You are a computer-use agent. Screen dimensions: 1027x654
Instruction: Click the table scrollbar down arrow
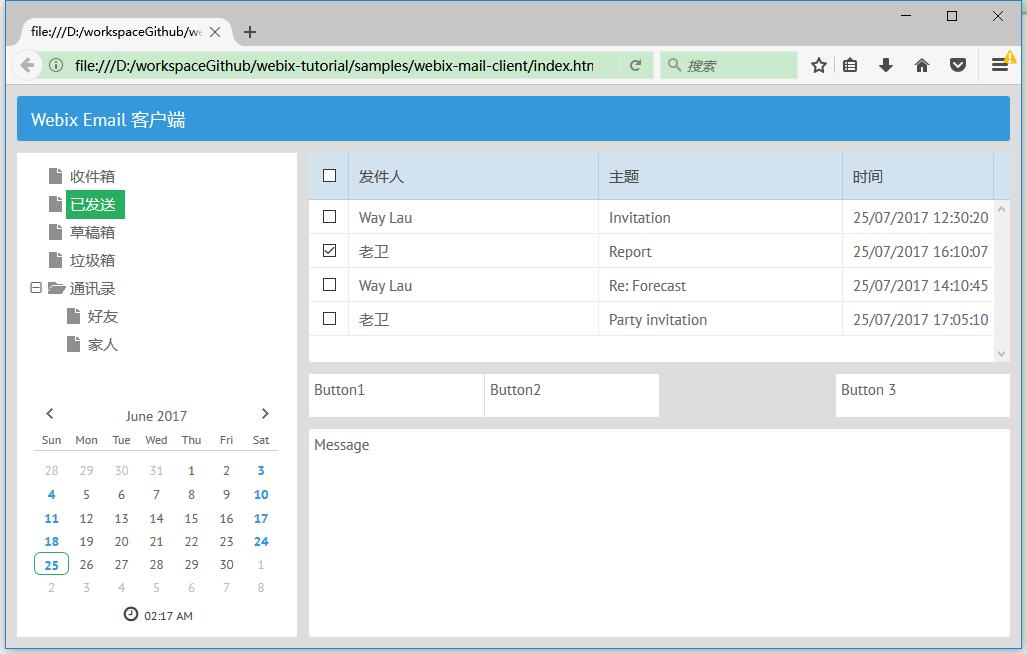1001,354
